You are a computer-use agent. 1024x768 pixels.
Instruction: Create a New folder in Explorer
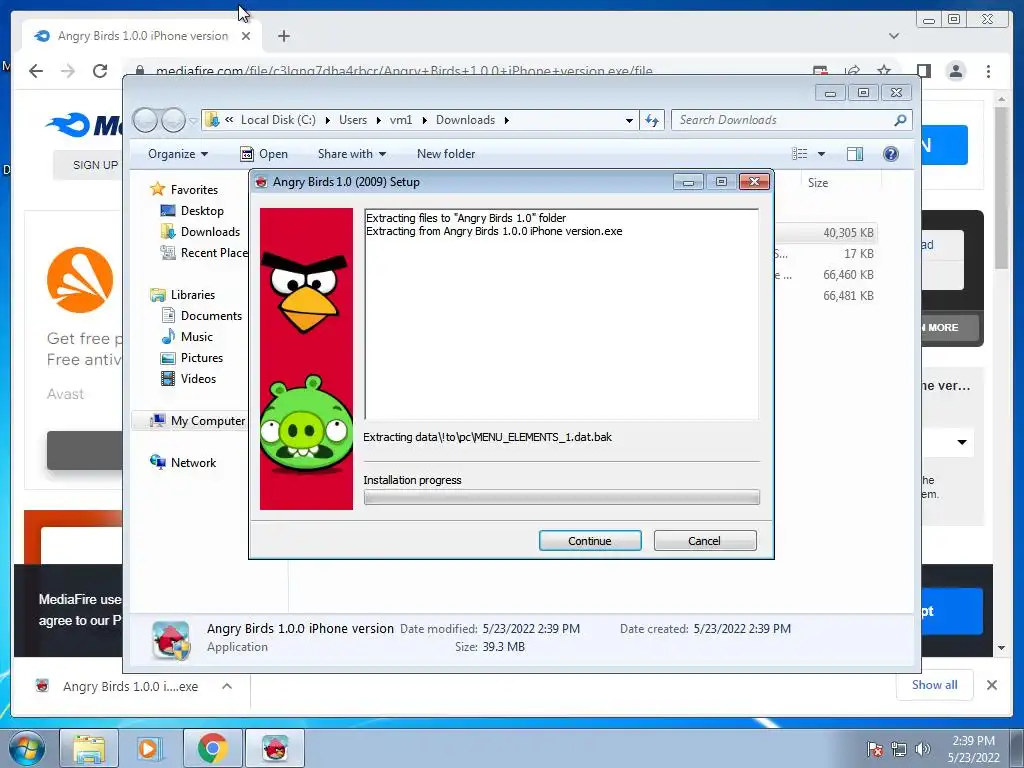(446, 154)
